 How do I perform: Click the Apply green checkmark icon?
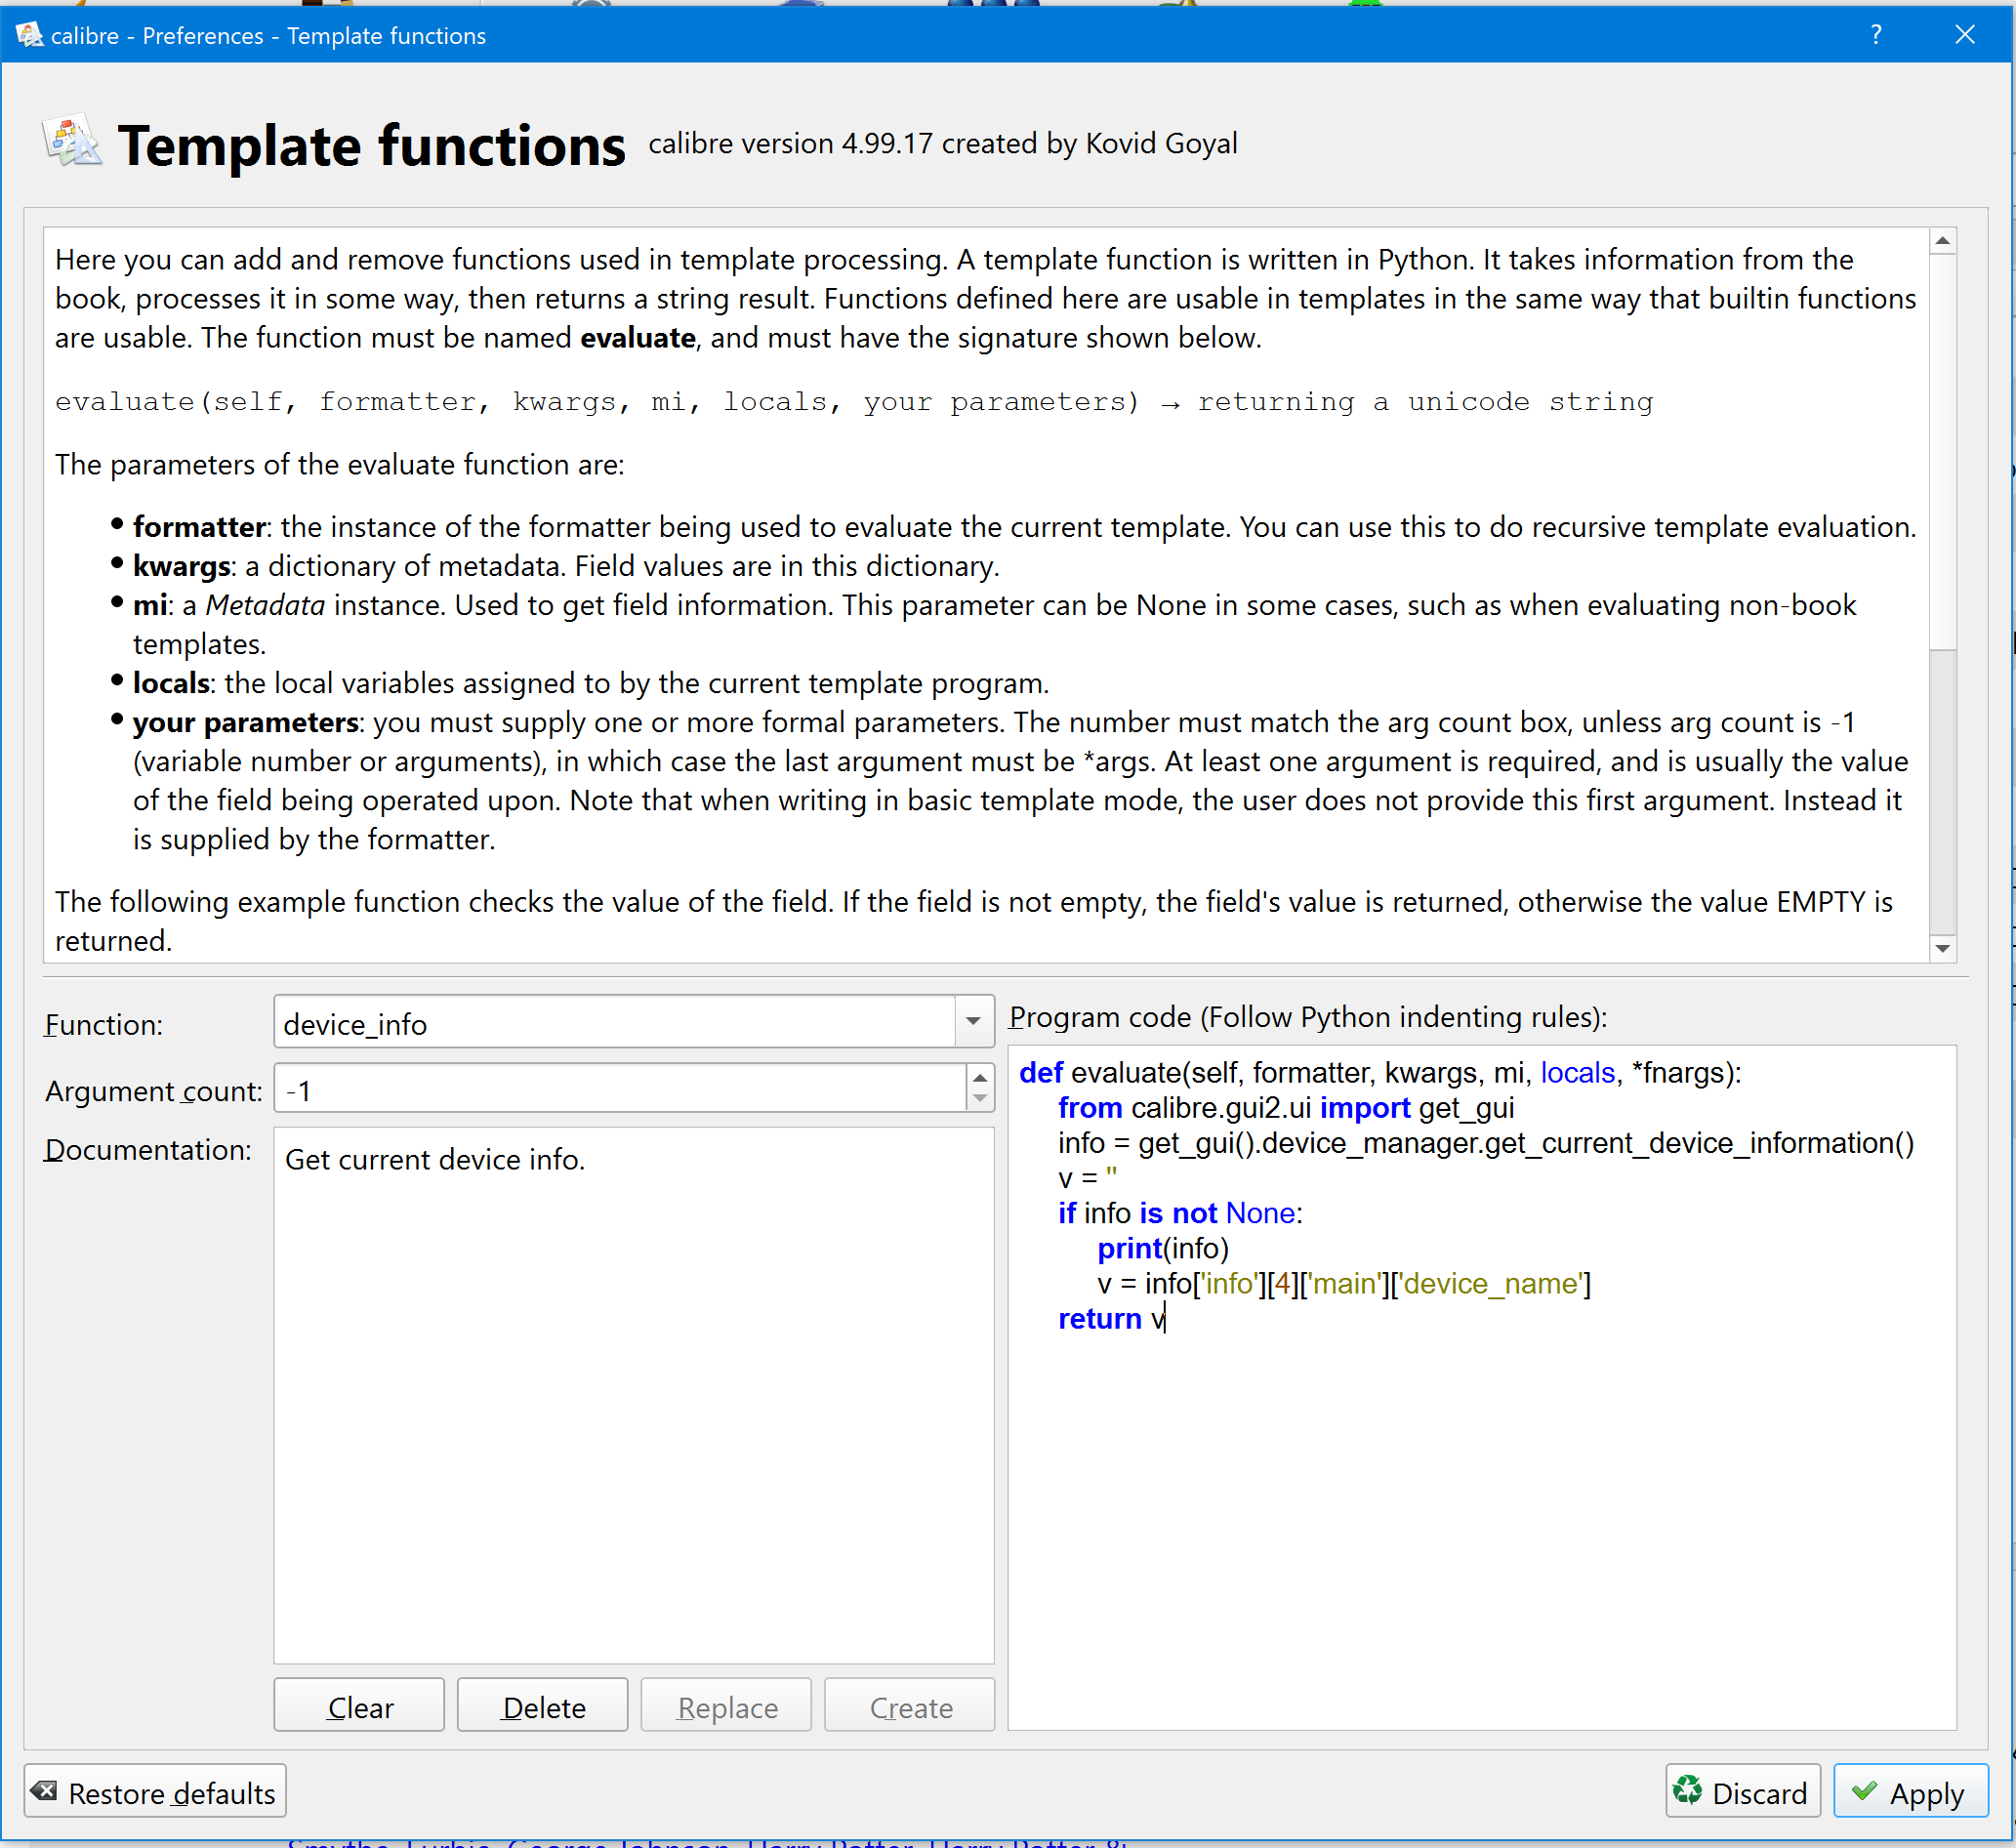pos(1864,1790)
